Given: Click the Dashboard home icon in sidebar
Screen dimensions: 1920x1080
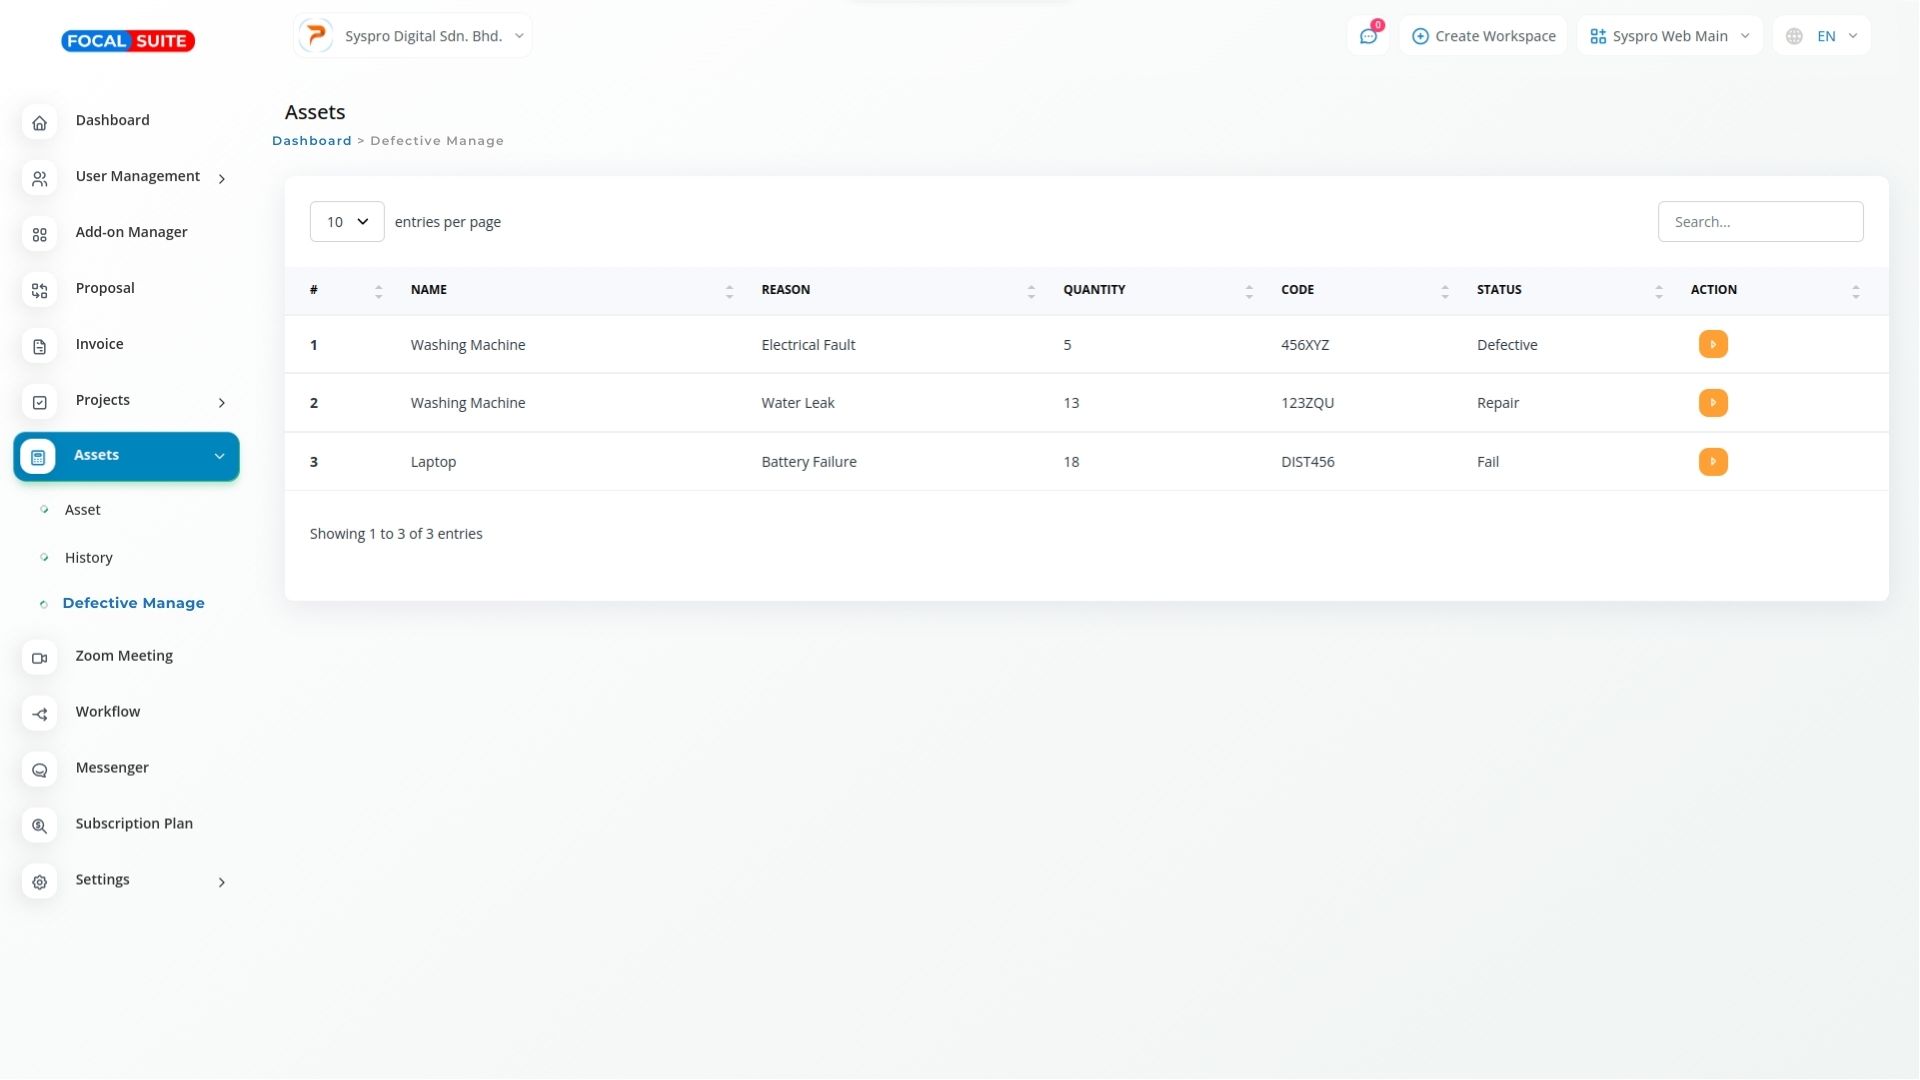Looking at the screenshot, I should [x=39, y=122].
